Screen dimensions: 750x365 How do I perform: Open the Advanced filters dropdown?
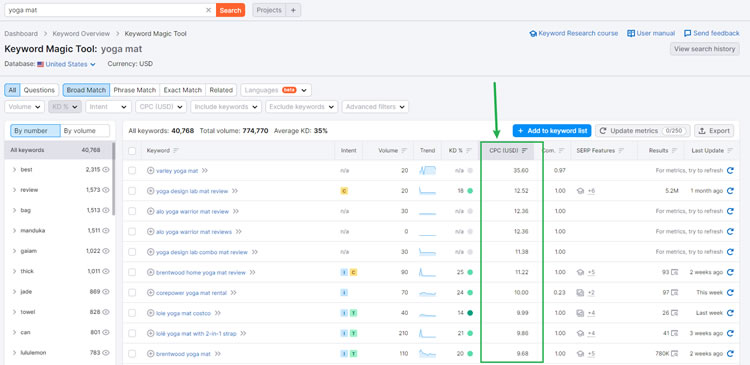point(375,107)
